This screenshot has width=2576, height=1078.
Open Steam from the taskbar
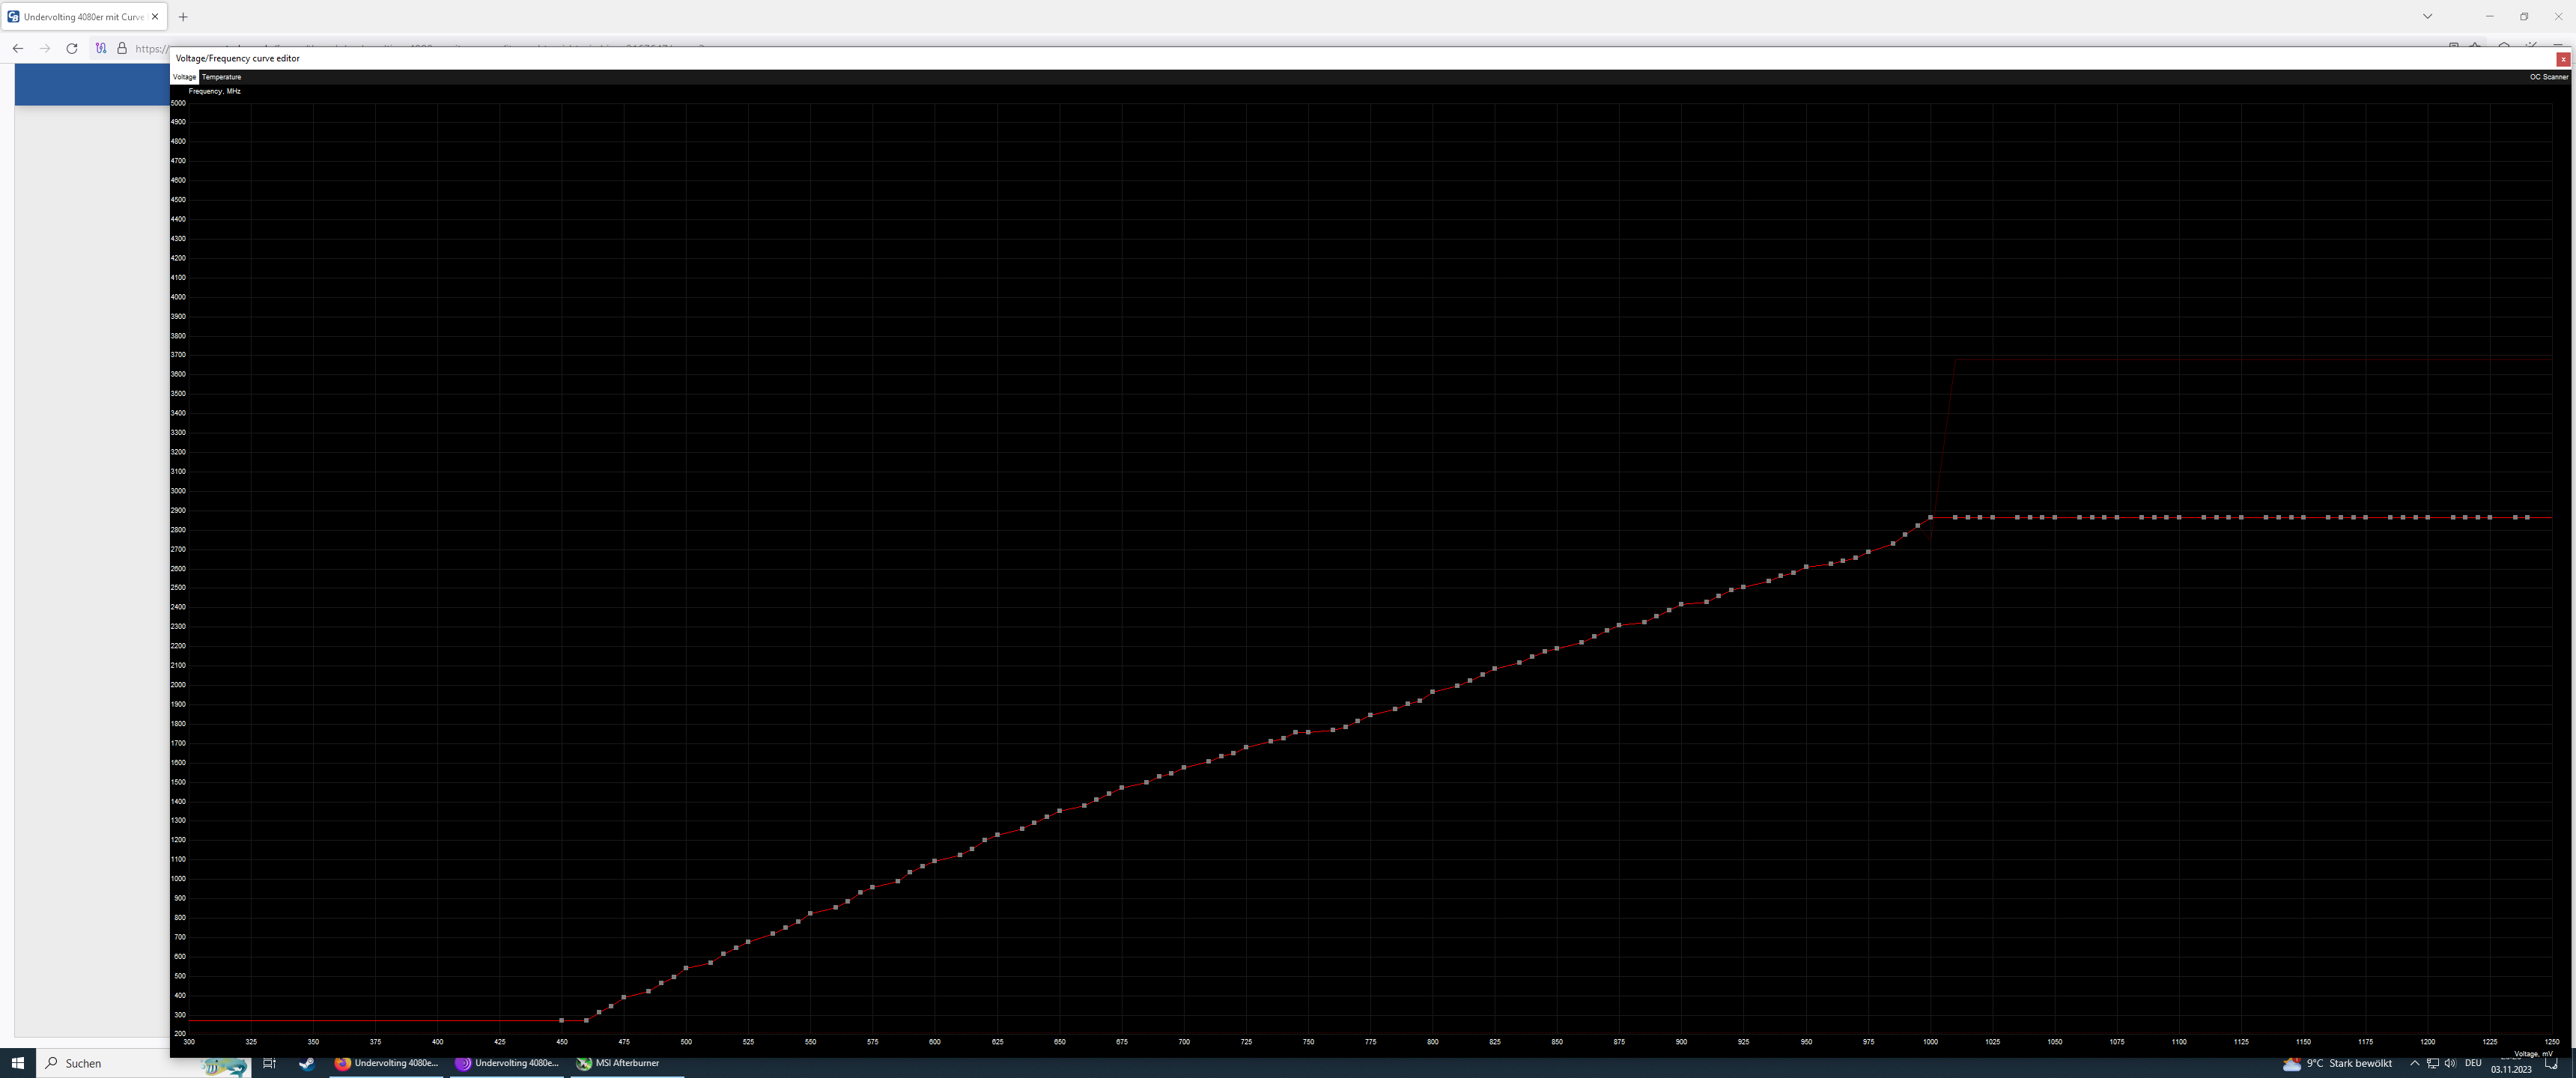pos(307,1063)
